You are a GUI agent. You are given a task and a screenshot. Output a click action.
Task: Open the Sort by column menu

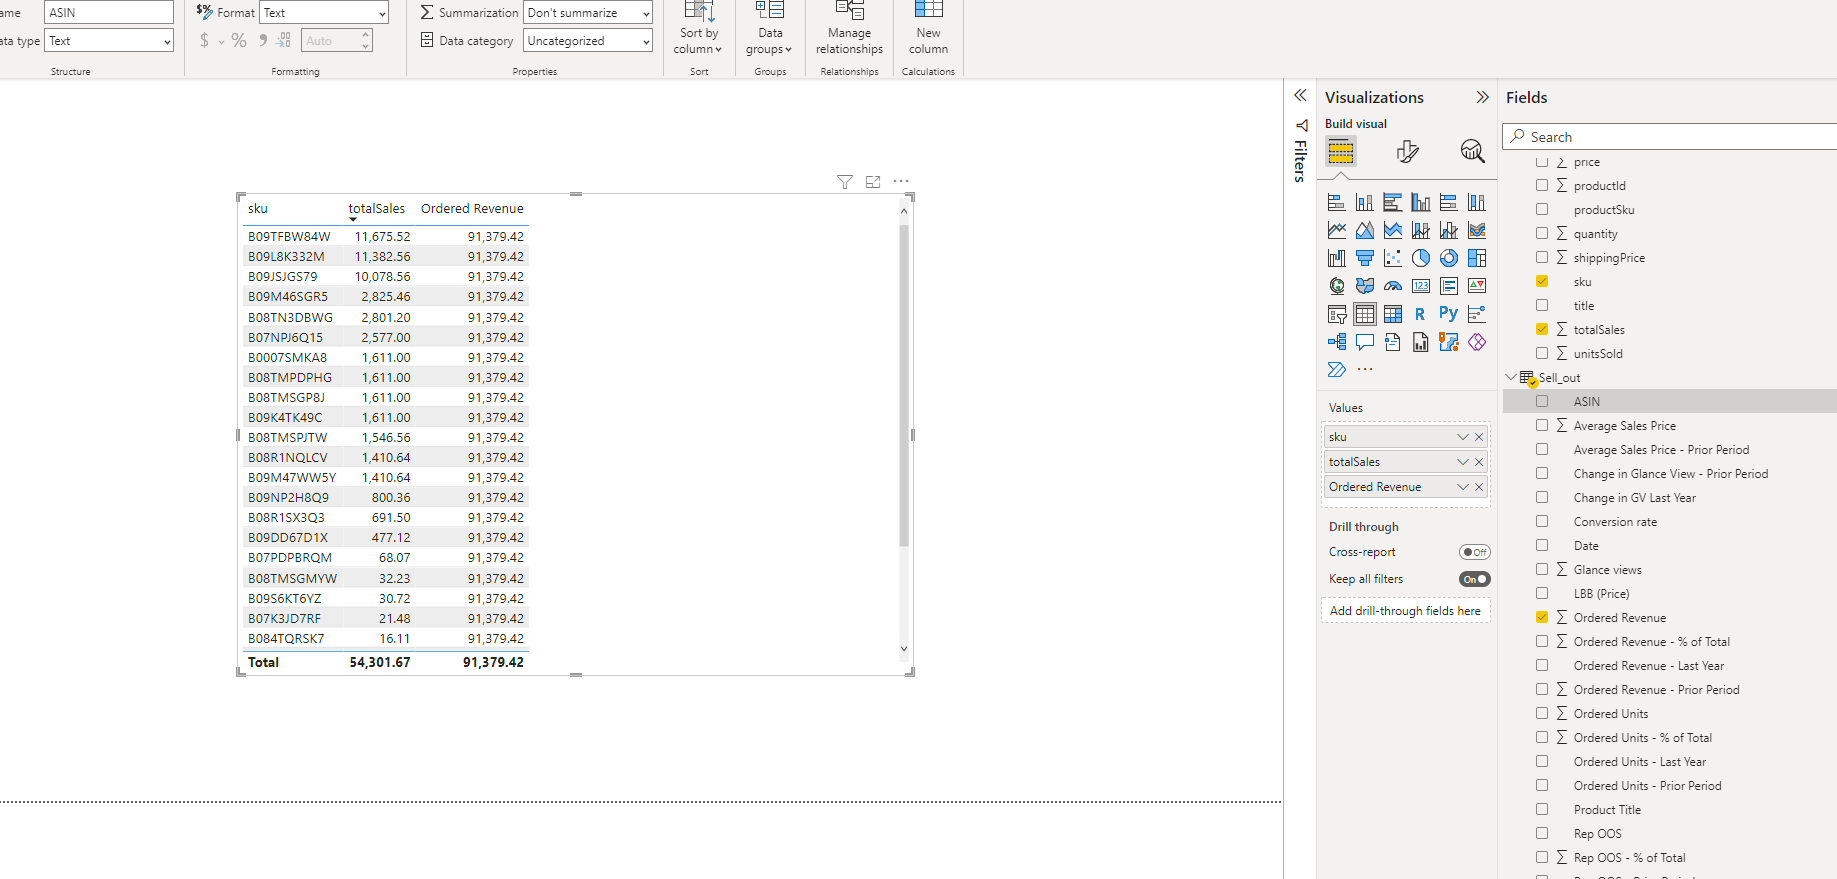coord(699,30)
